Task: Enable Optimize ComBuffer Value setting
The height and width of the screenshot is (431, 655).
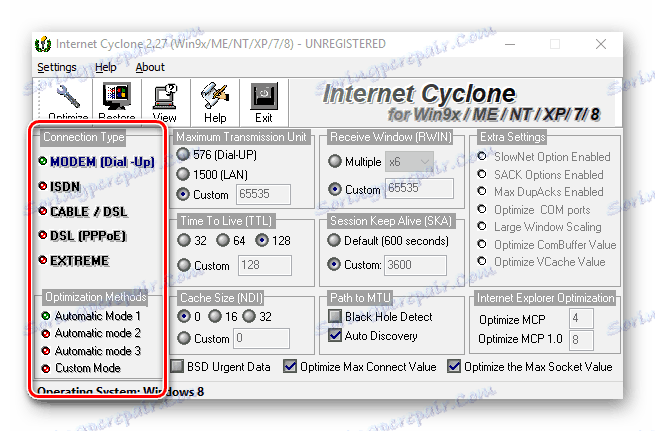Action: [482, 244]
